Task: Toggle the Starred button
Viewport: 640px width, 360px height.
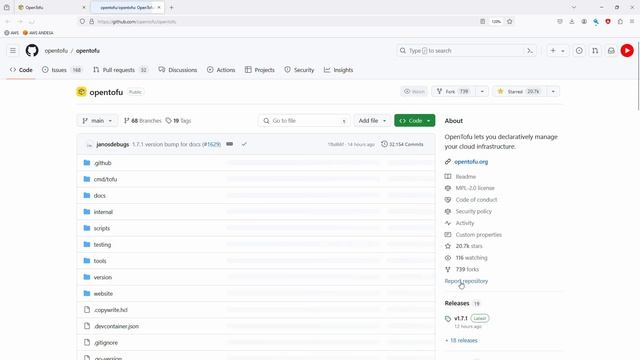Action: coord(519,91)
